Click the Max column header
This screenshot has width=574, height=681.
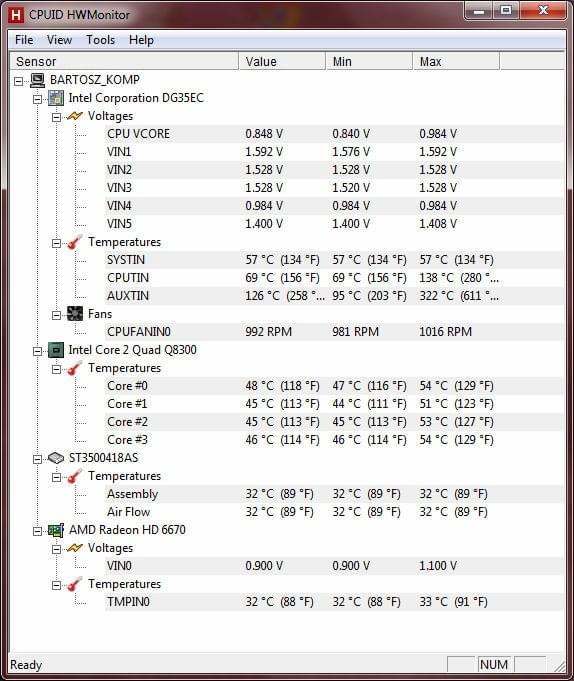coord(456,62)
